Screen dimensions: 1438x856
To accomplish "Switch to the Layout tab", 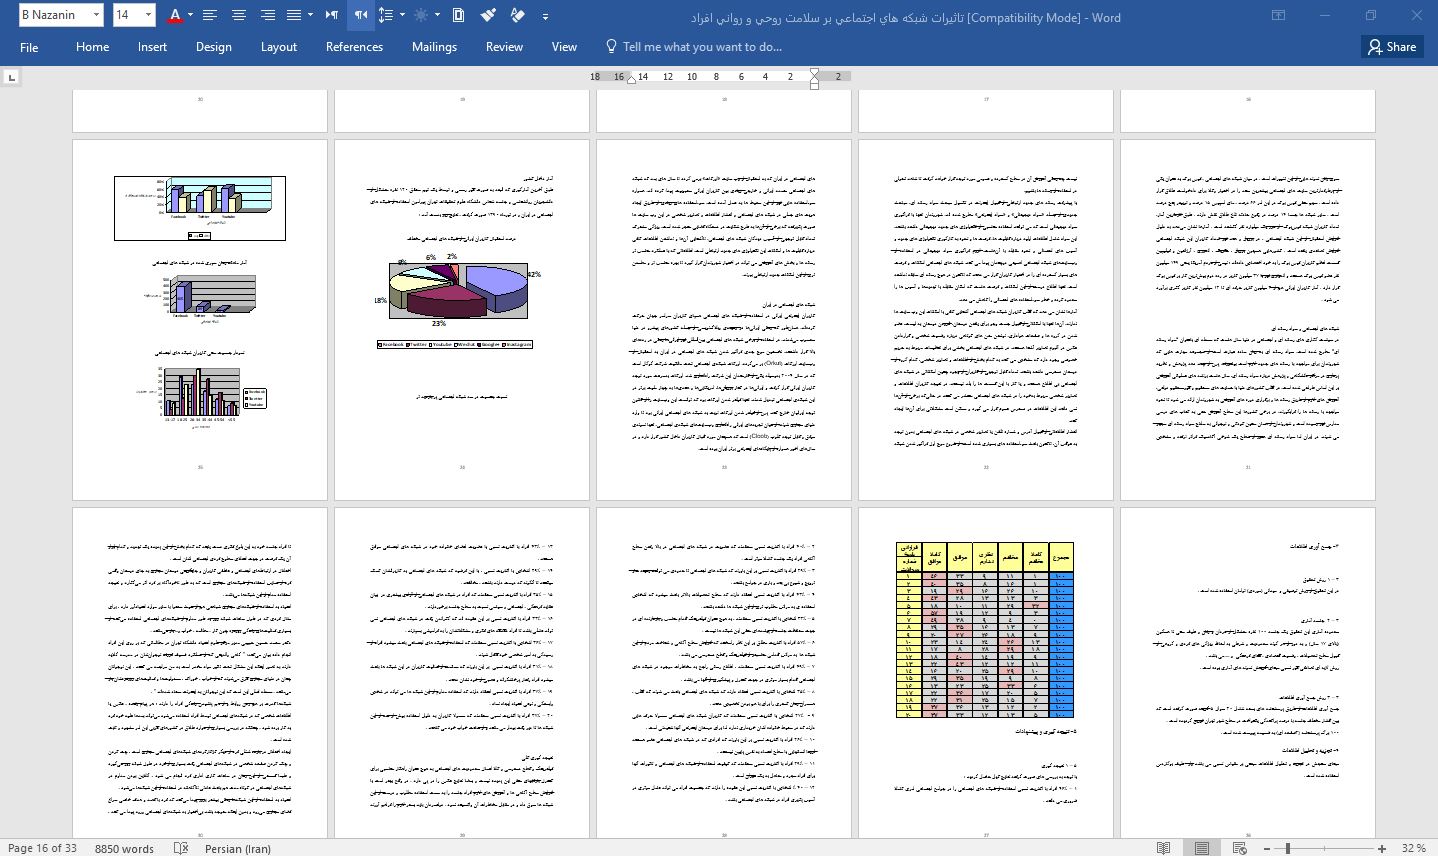I will coord(278,47).
